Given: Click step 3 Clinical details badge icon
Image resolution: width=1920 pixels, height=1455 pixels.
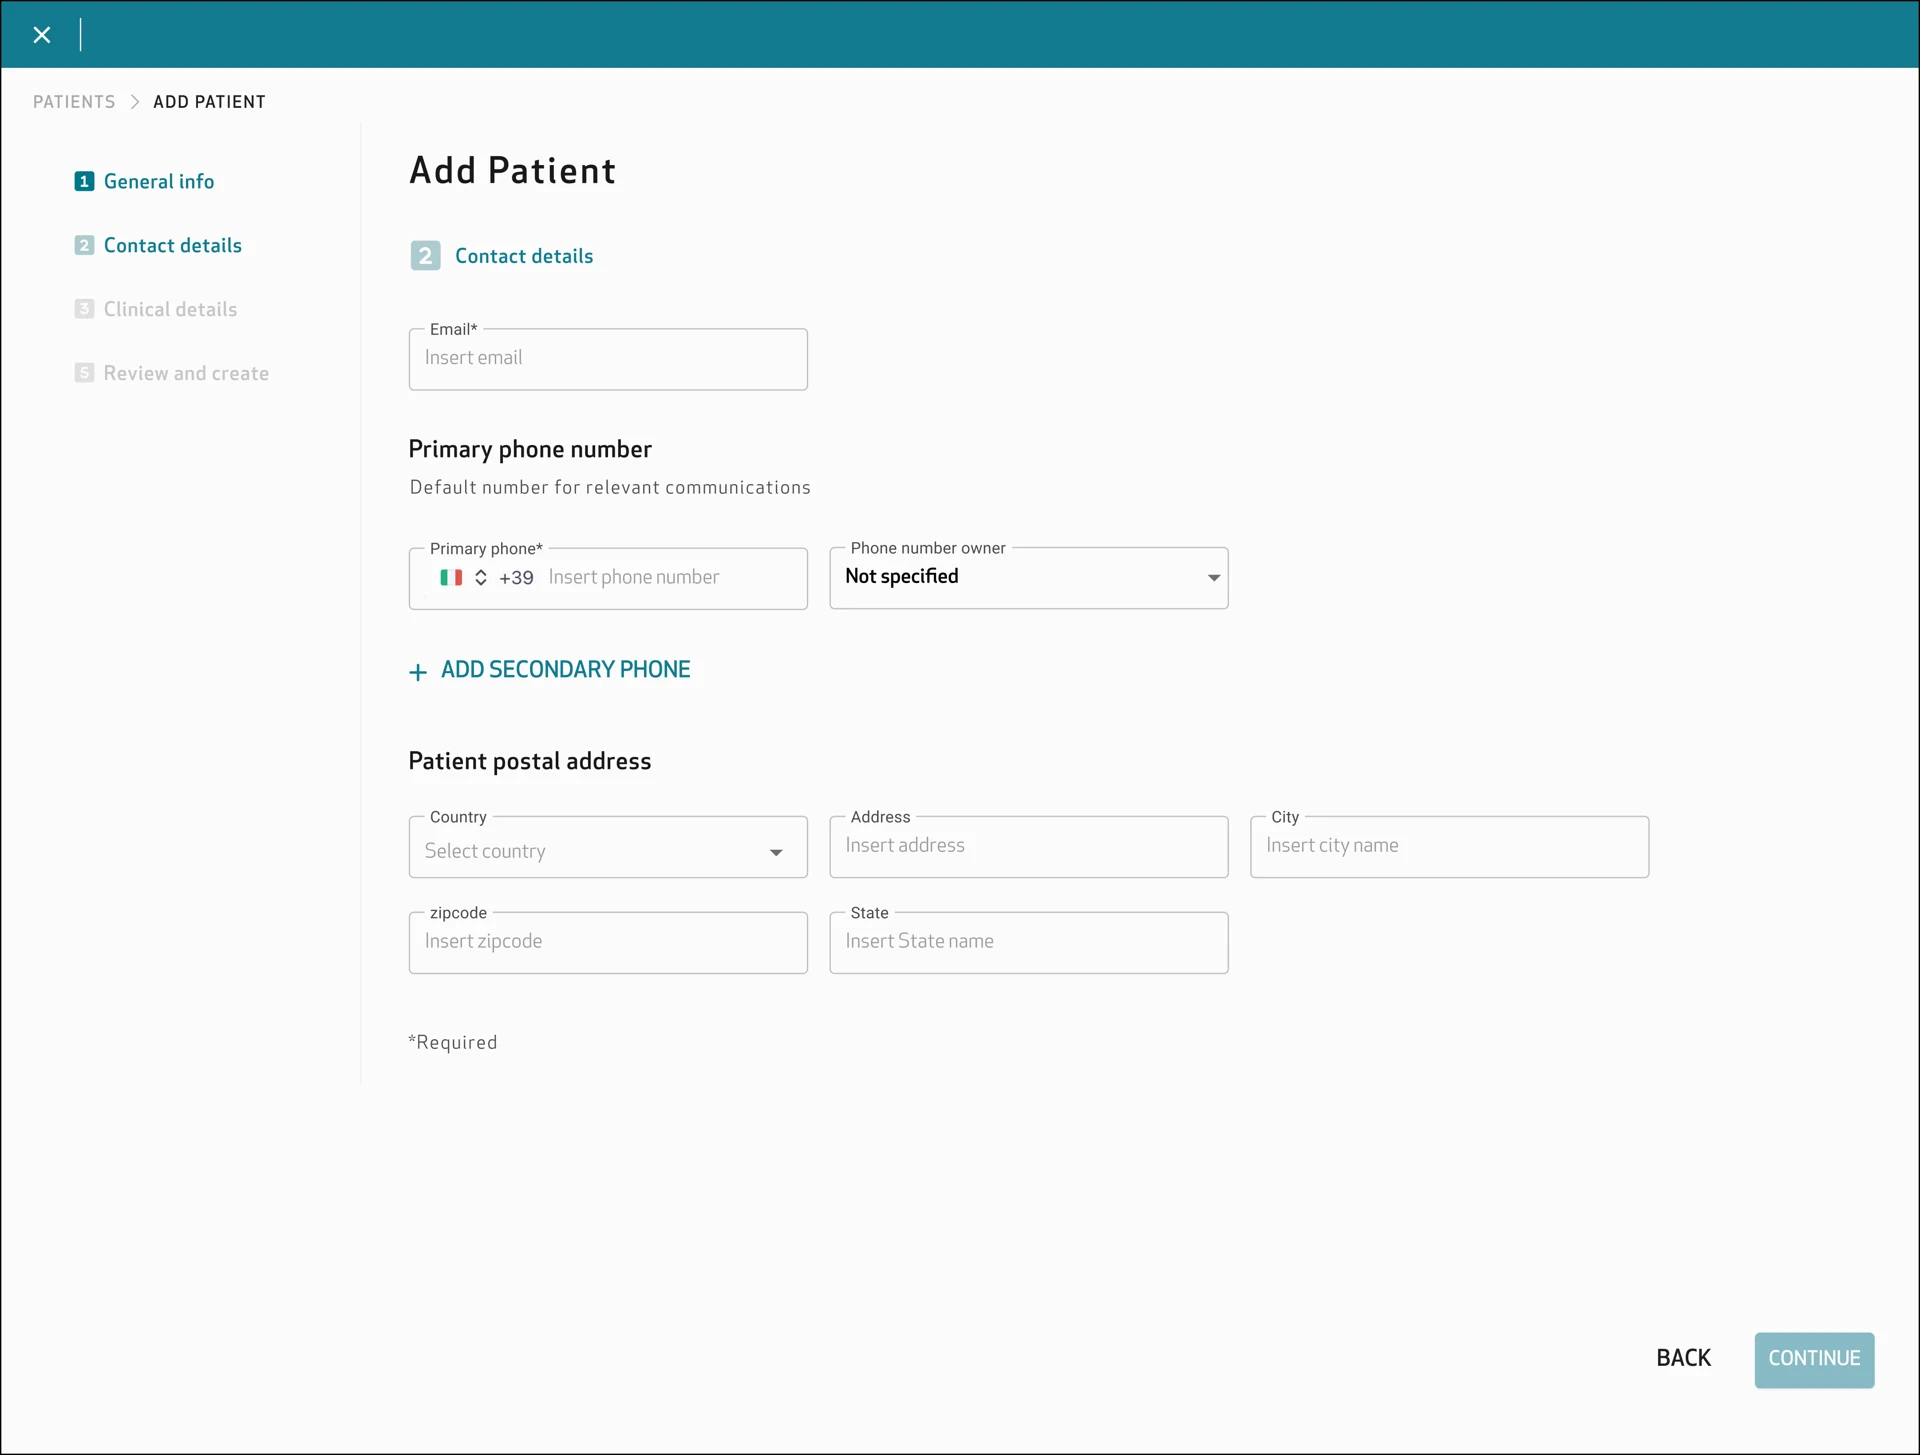Looking at the screenshot, I should click(x=84, y=309).
